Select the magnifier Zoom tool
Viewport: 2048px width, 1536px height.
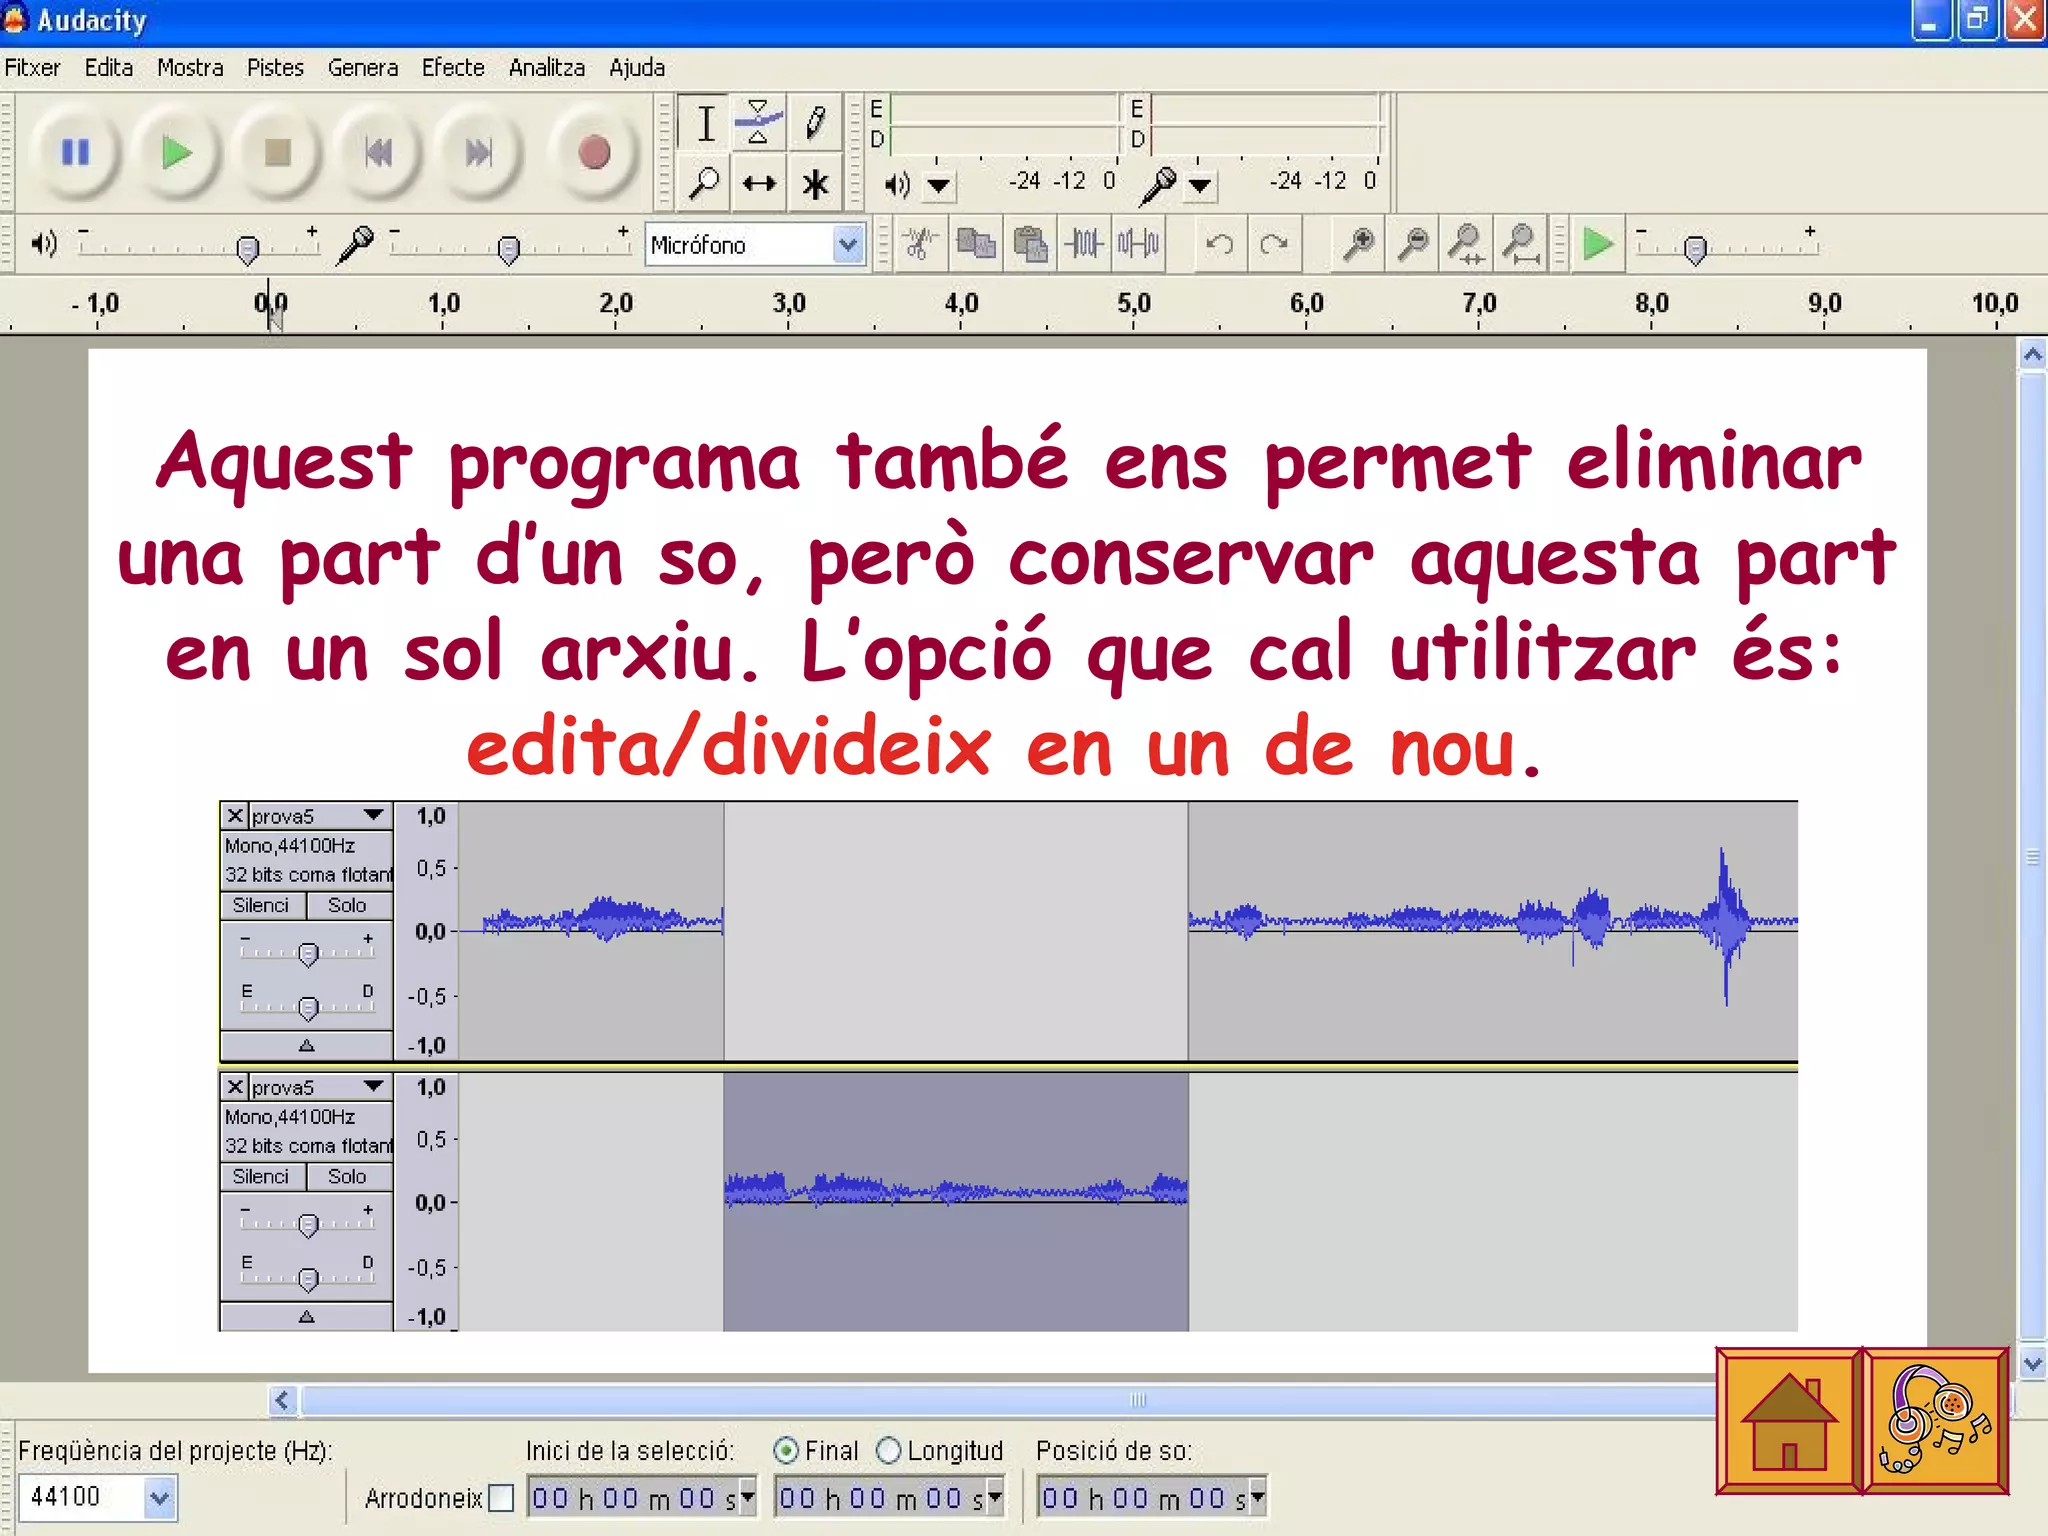click(705, 183)
